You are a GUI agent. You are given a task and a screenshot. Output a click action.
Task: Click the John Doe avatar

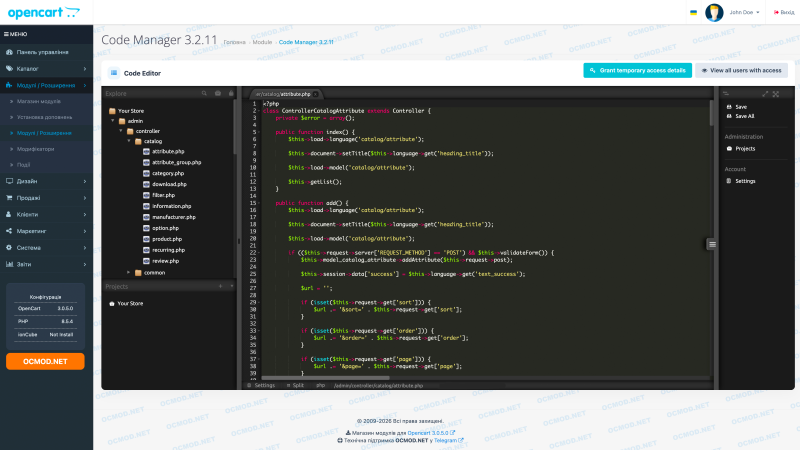pos(714,12)
